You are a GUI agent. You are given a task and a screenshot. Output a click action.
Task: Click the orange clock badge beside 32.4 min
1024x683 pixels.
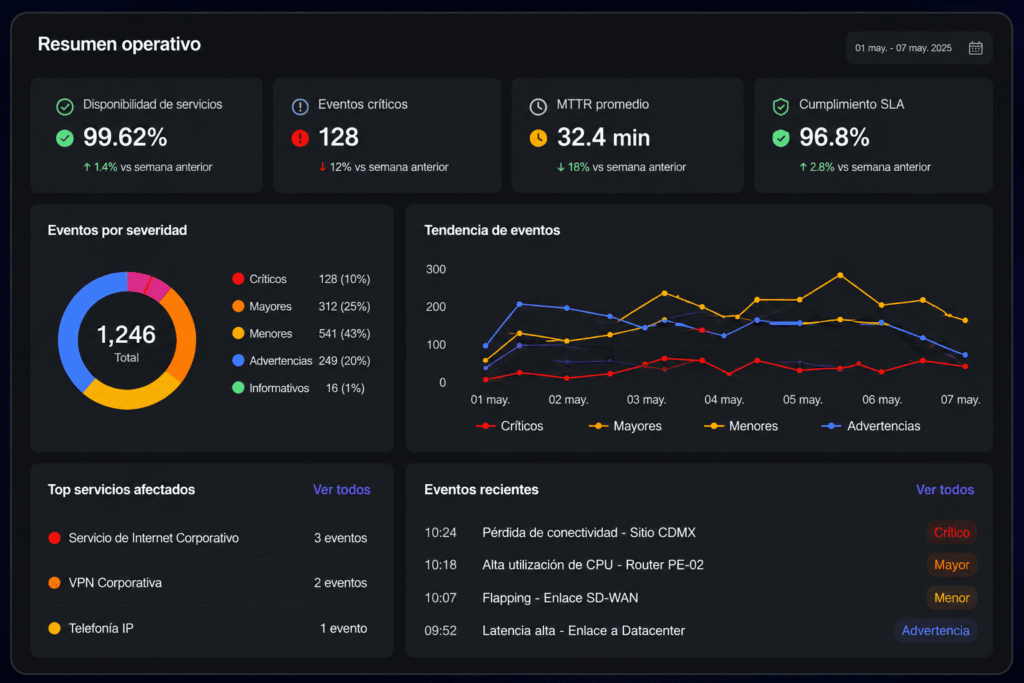point(538,138)
